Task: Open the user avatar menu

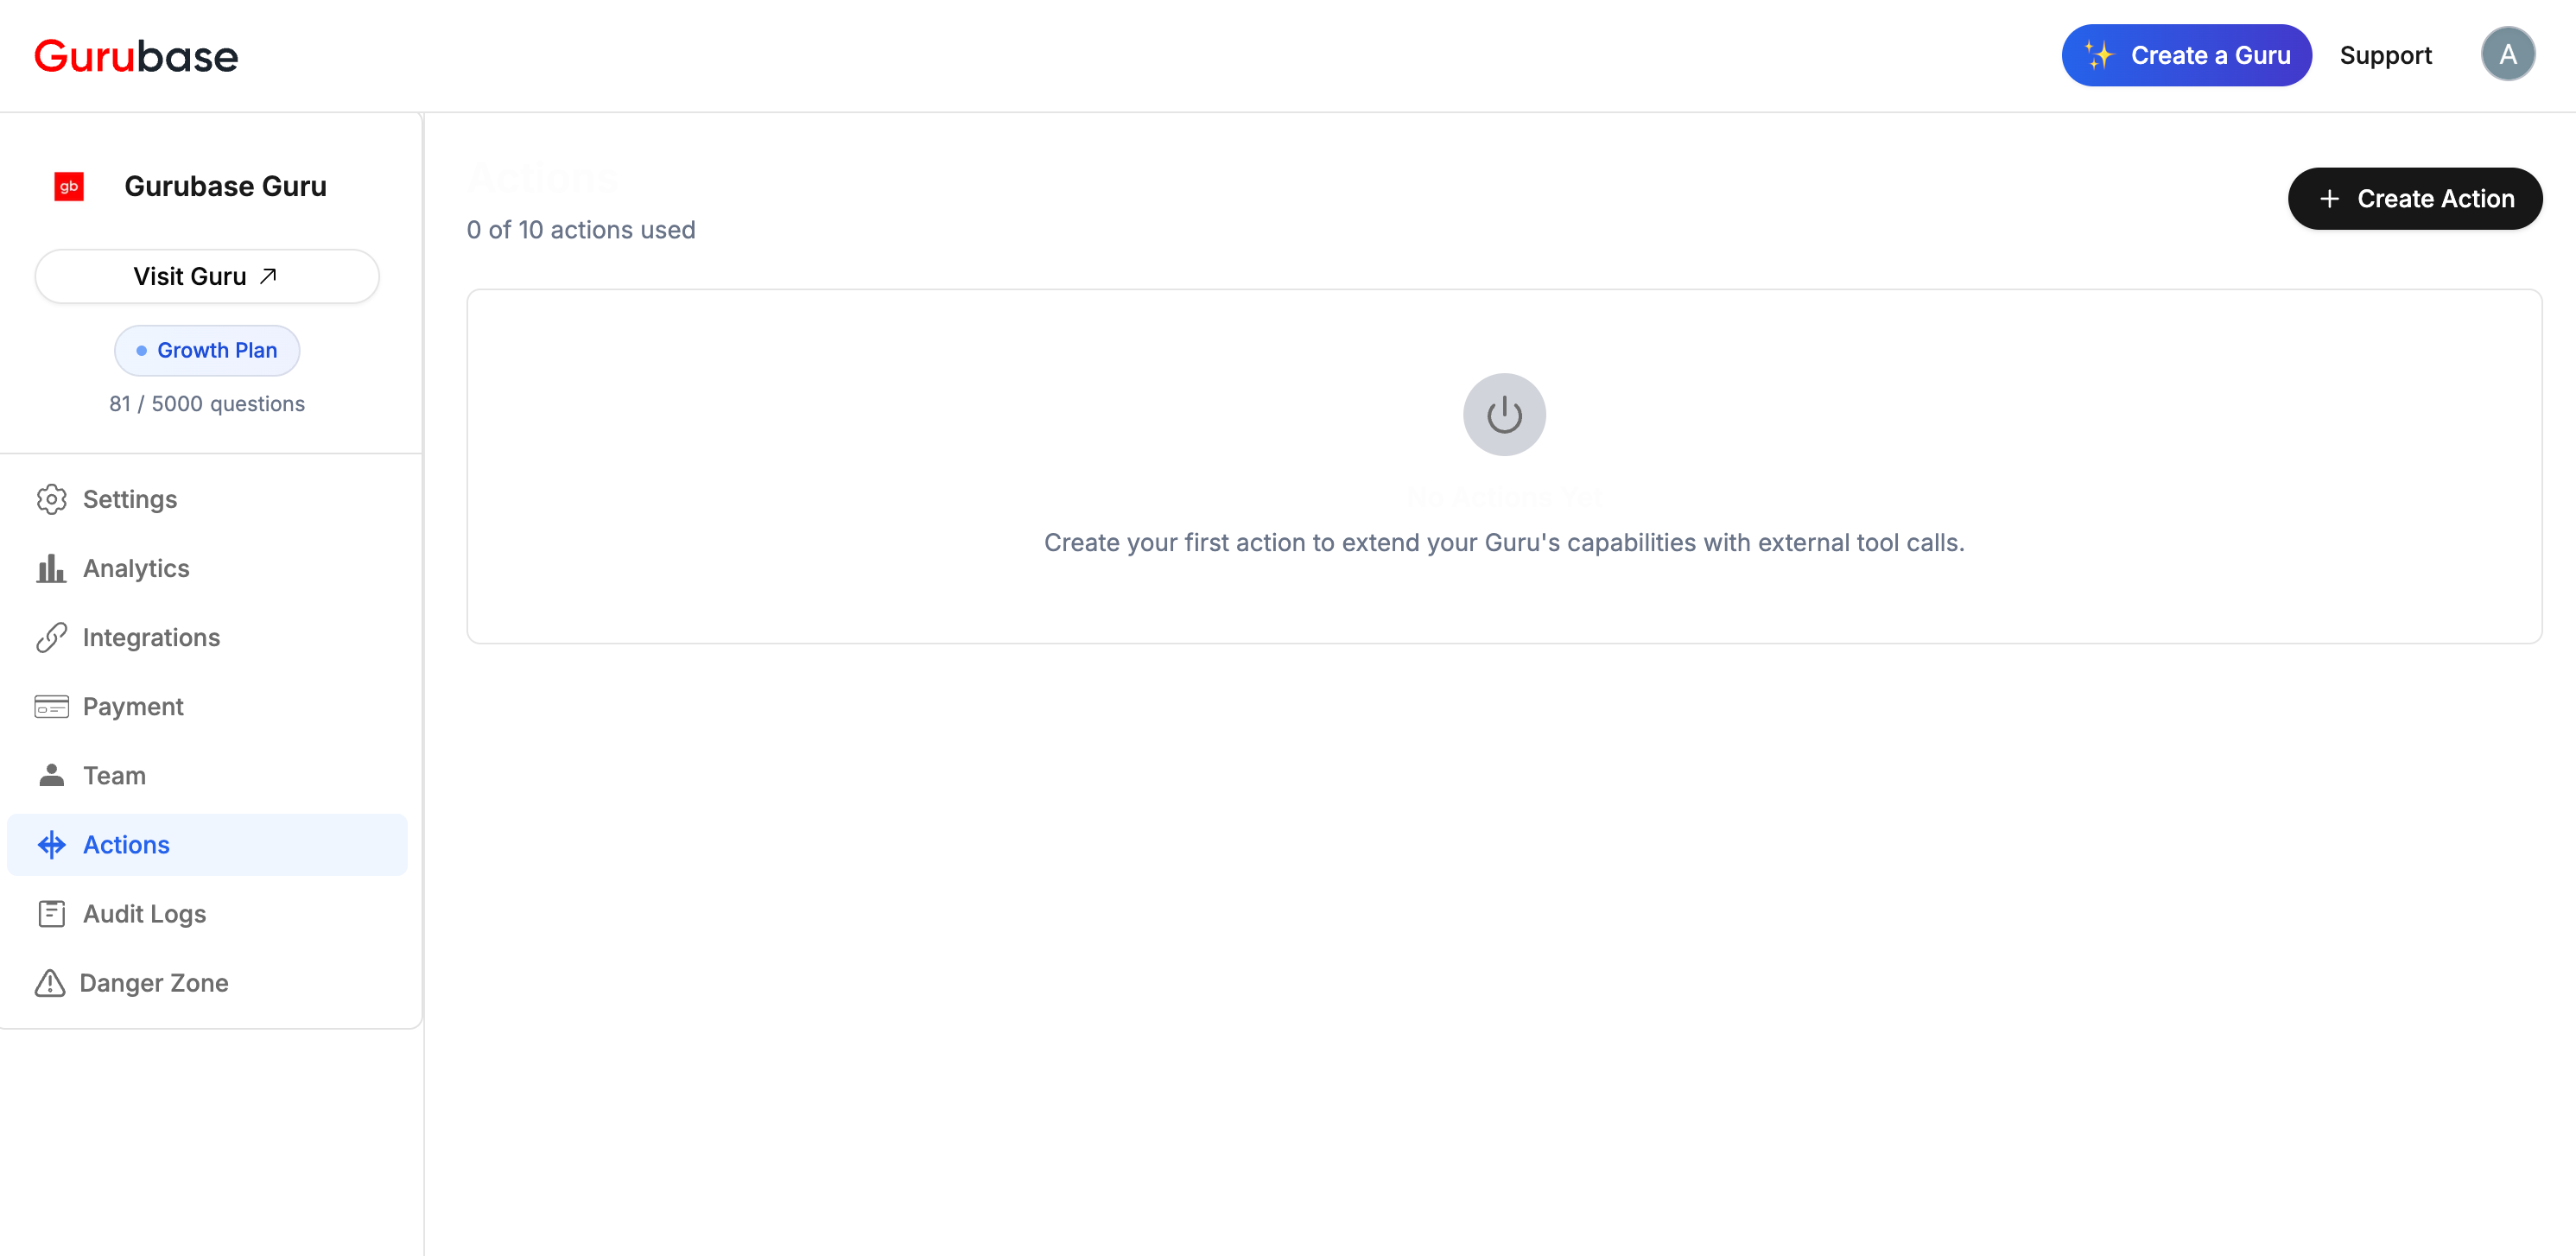Action: pos(2506,55)
